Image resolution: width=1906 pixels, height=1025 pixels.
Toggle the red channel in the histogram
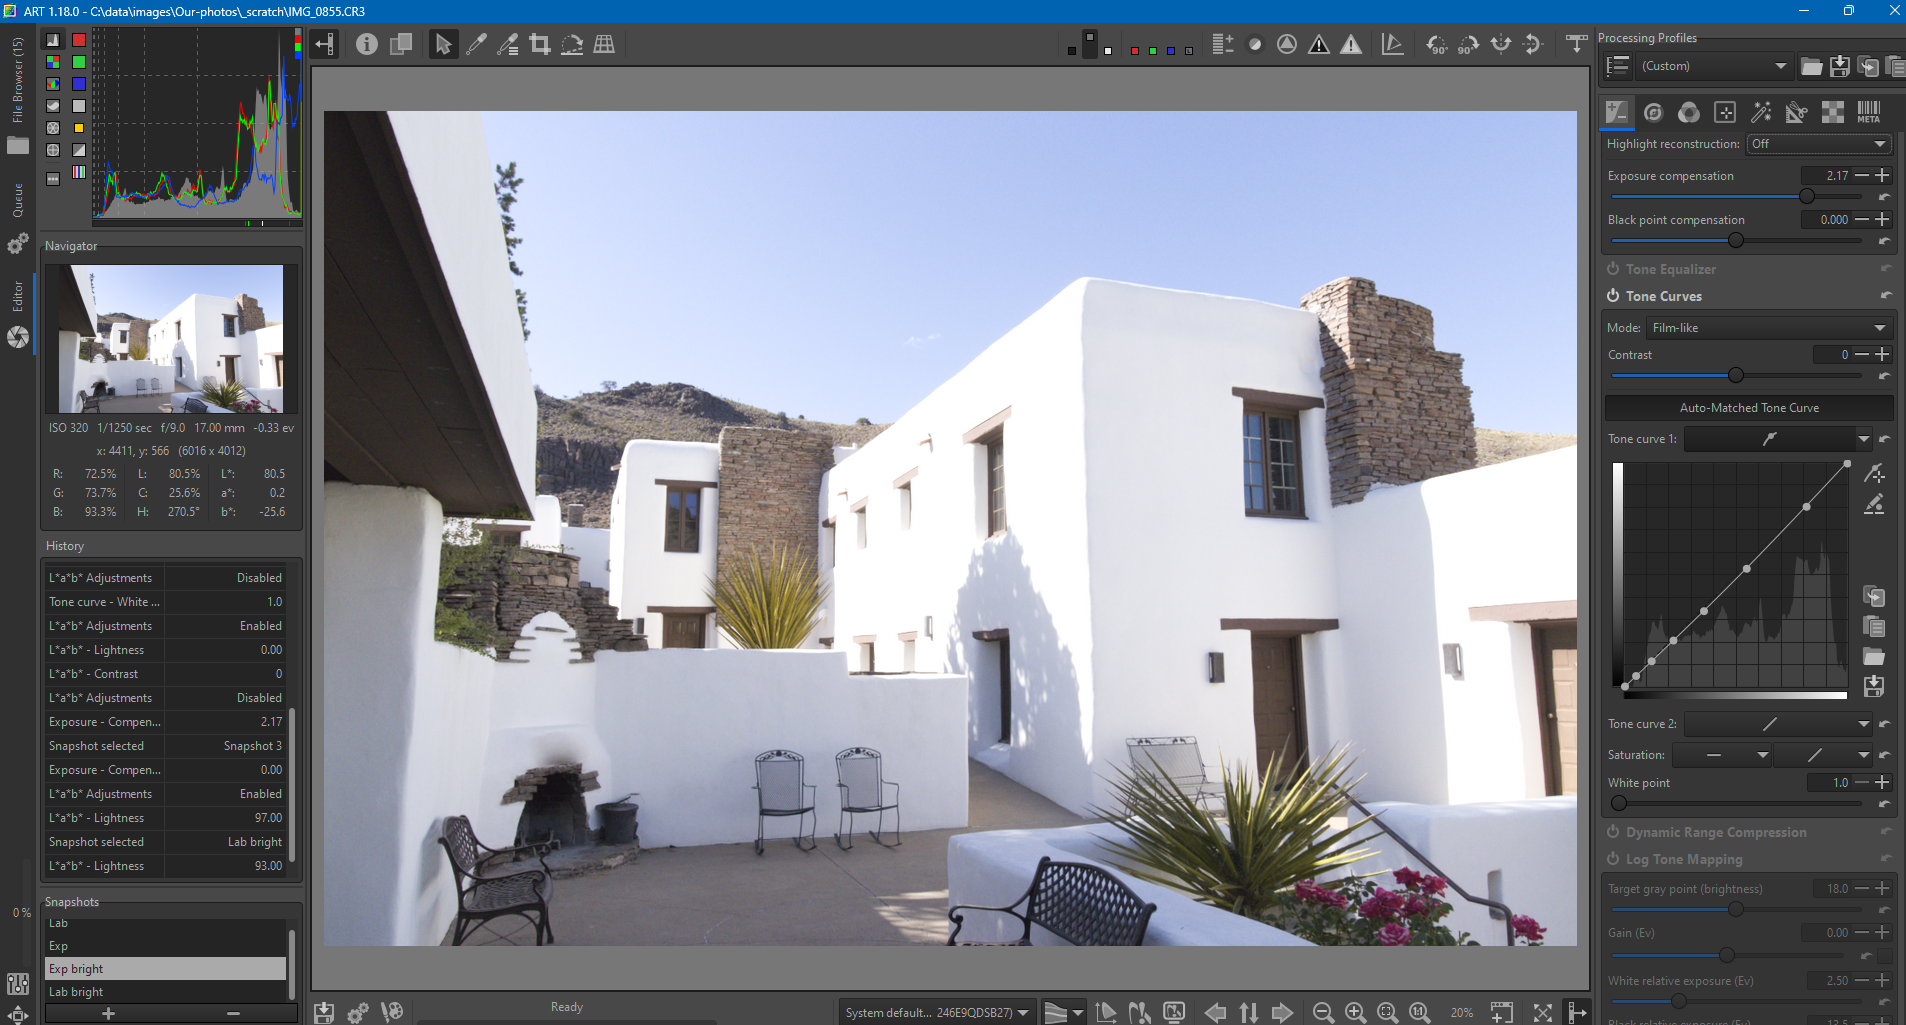79,40
